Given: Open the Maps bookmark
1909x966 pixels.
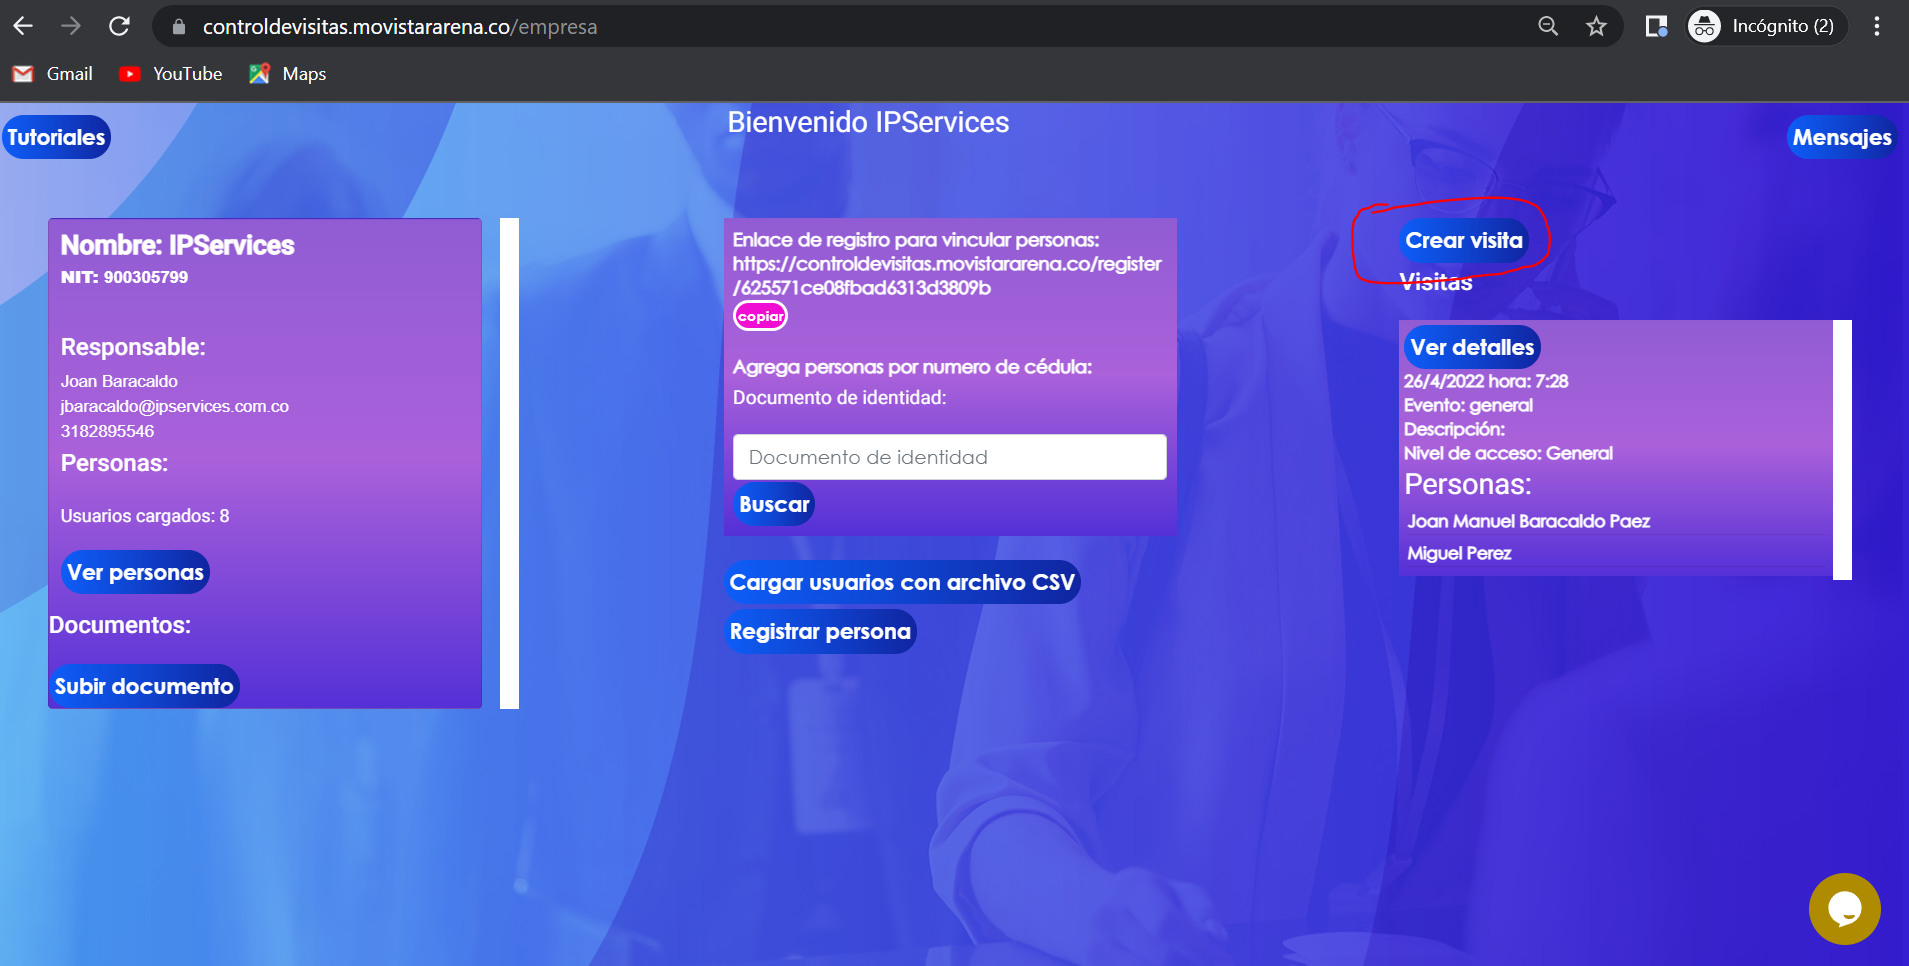Looking at the screenshot, I should coord(288,74).
